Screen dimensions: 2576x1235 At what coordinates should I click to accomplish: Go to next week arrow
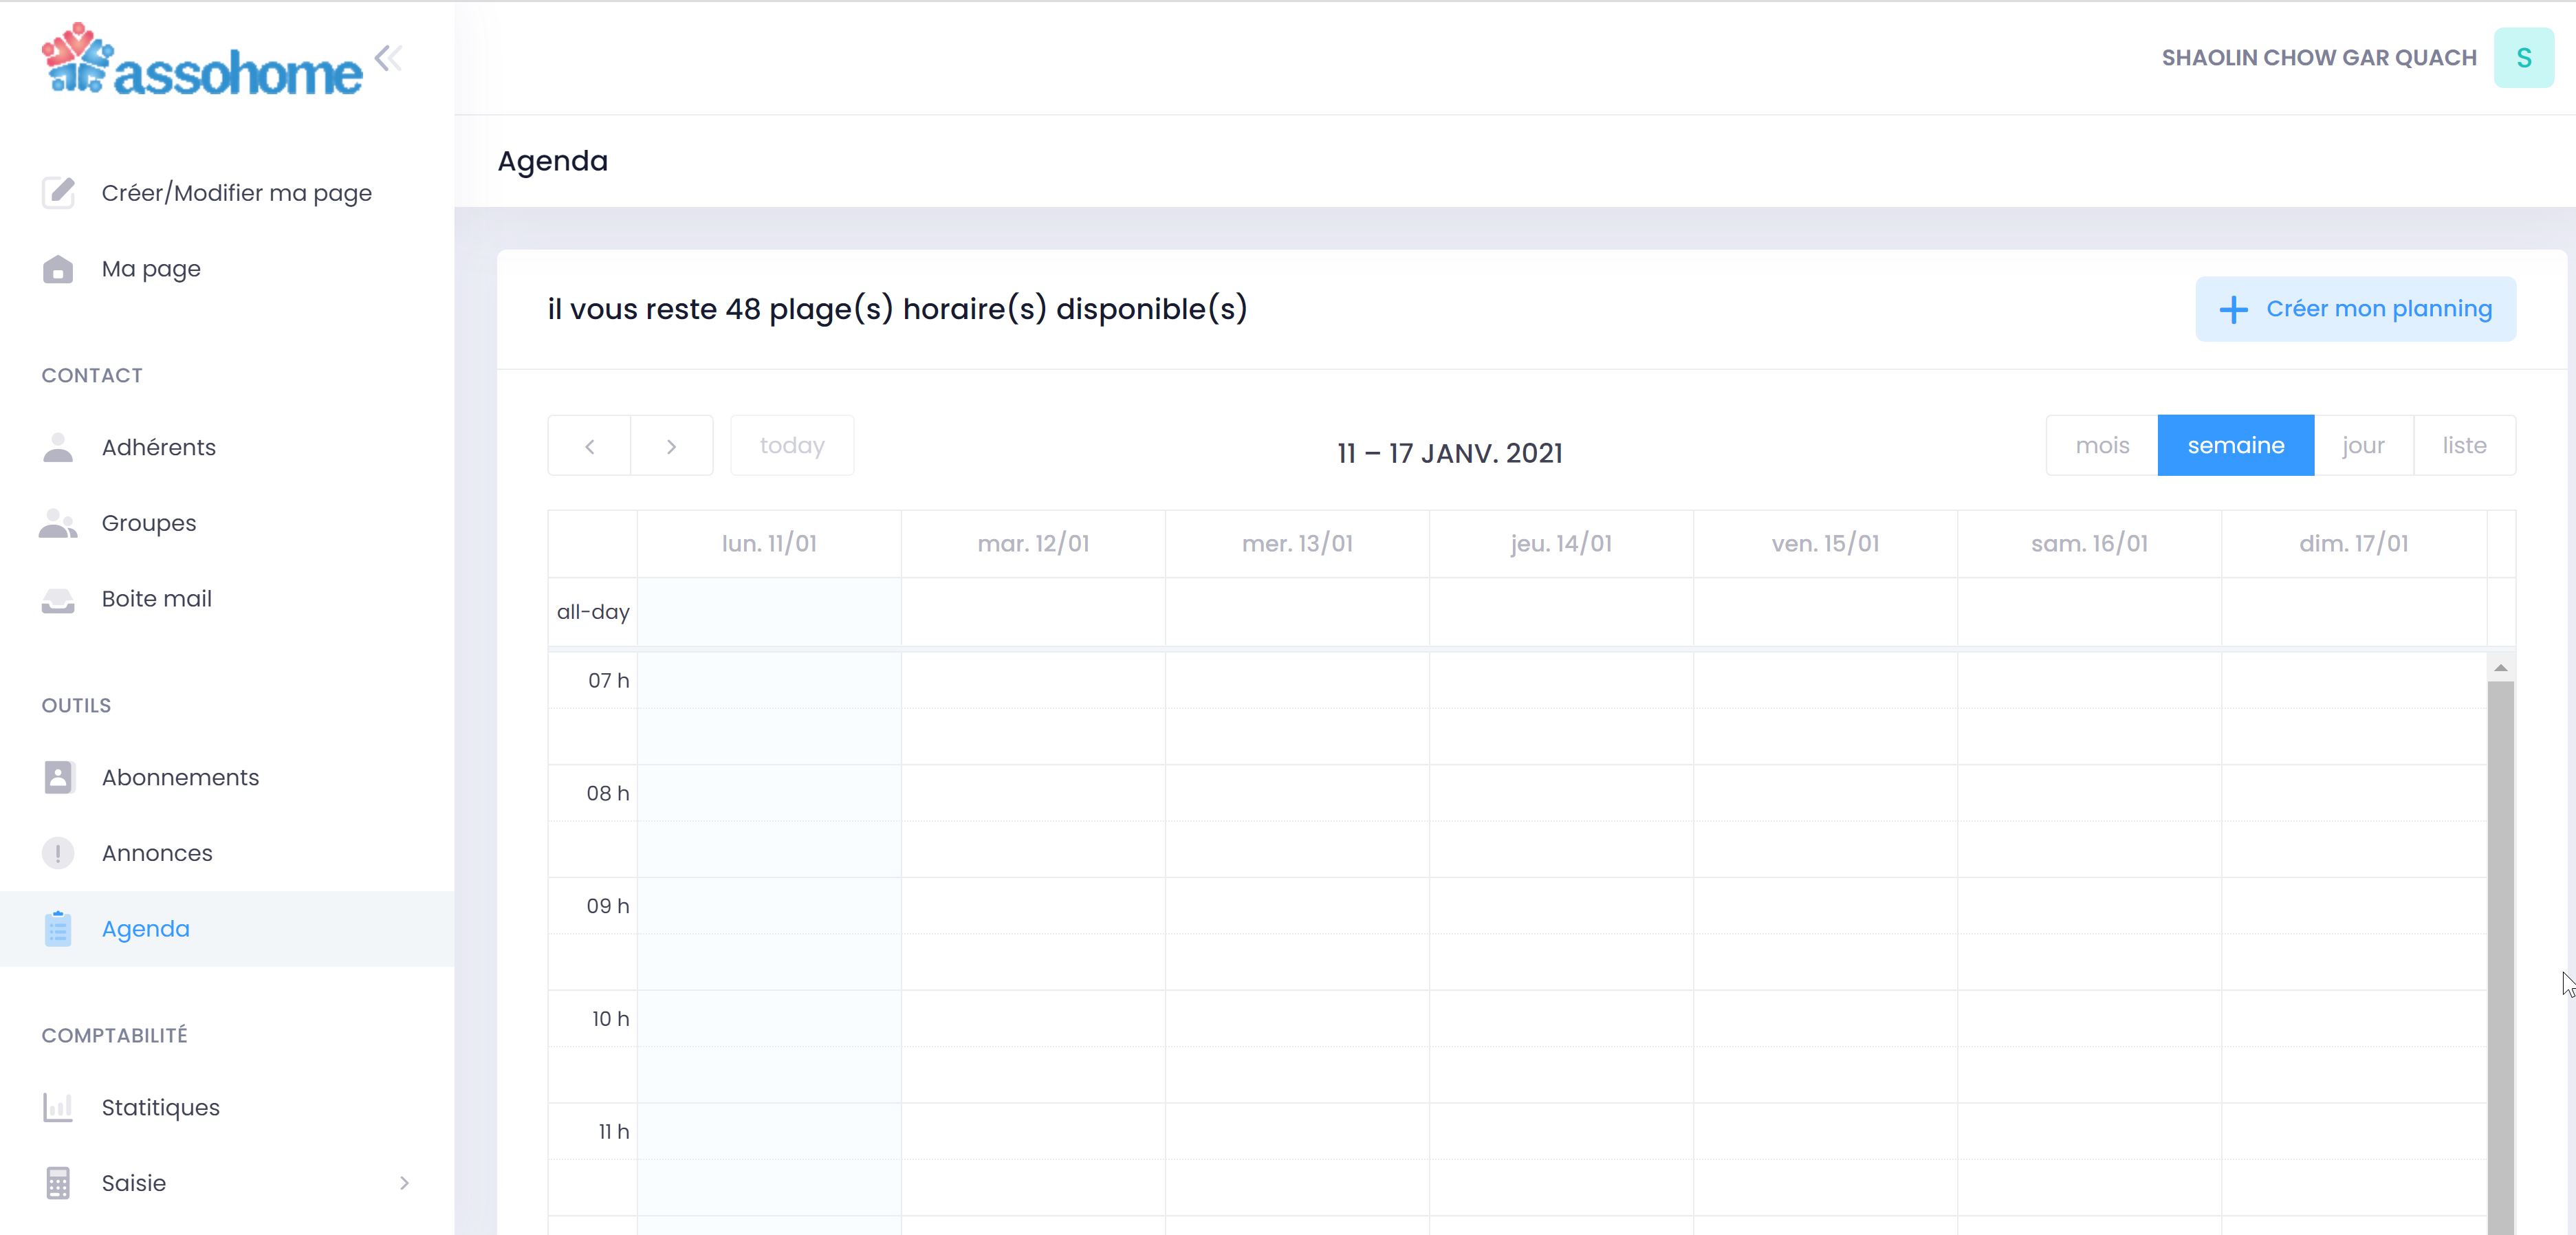[x=672, y=446]
